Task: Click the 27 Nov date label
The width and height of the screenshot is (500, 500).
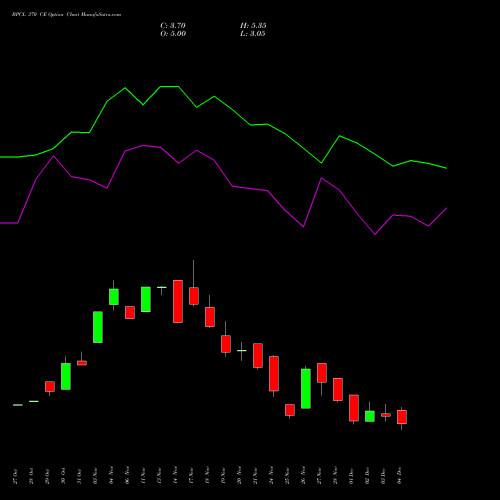Action: (319, 476)
